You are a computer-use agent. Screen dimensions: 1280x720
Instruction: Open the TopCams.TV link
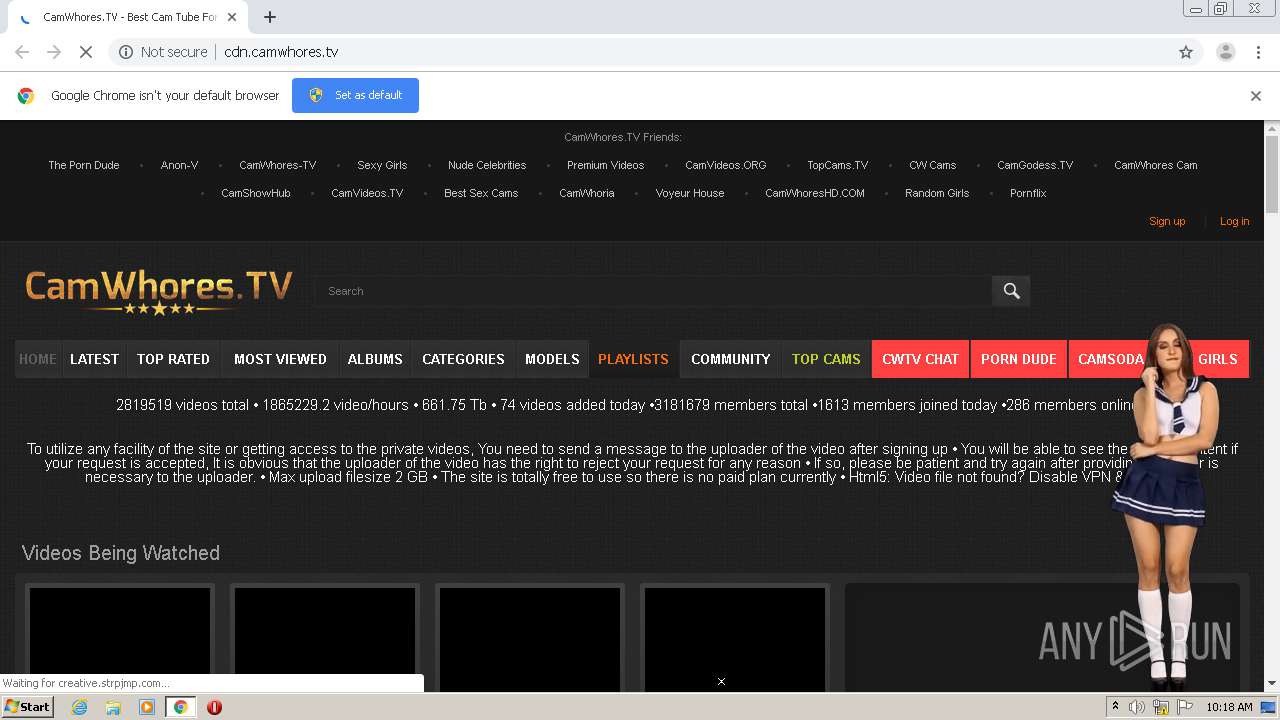(837, 165)
